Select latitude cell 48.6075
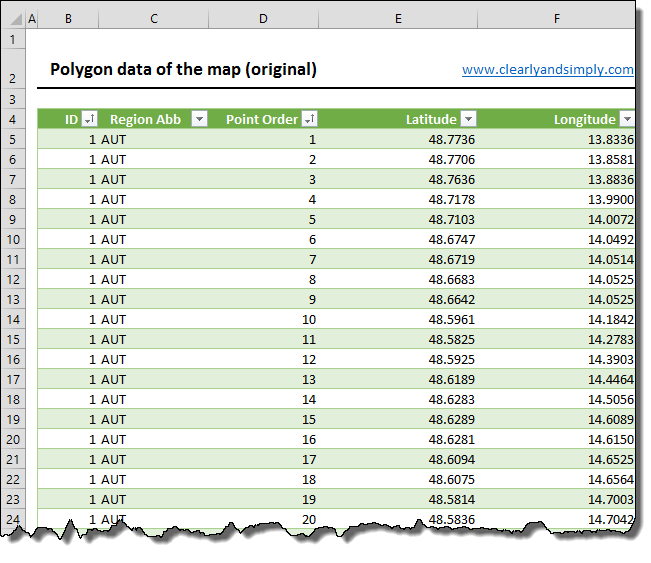The width and height of the screenshot is (651, 563). [x=398, y=479]
